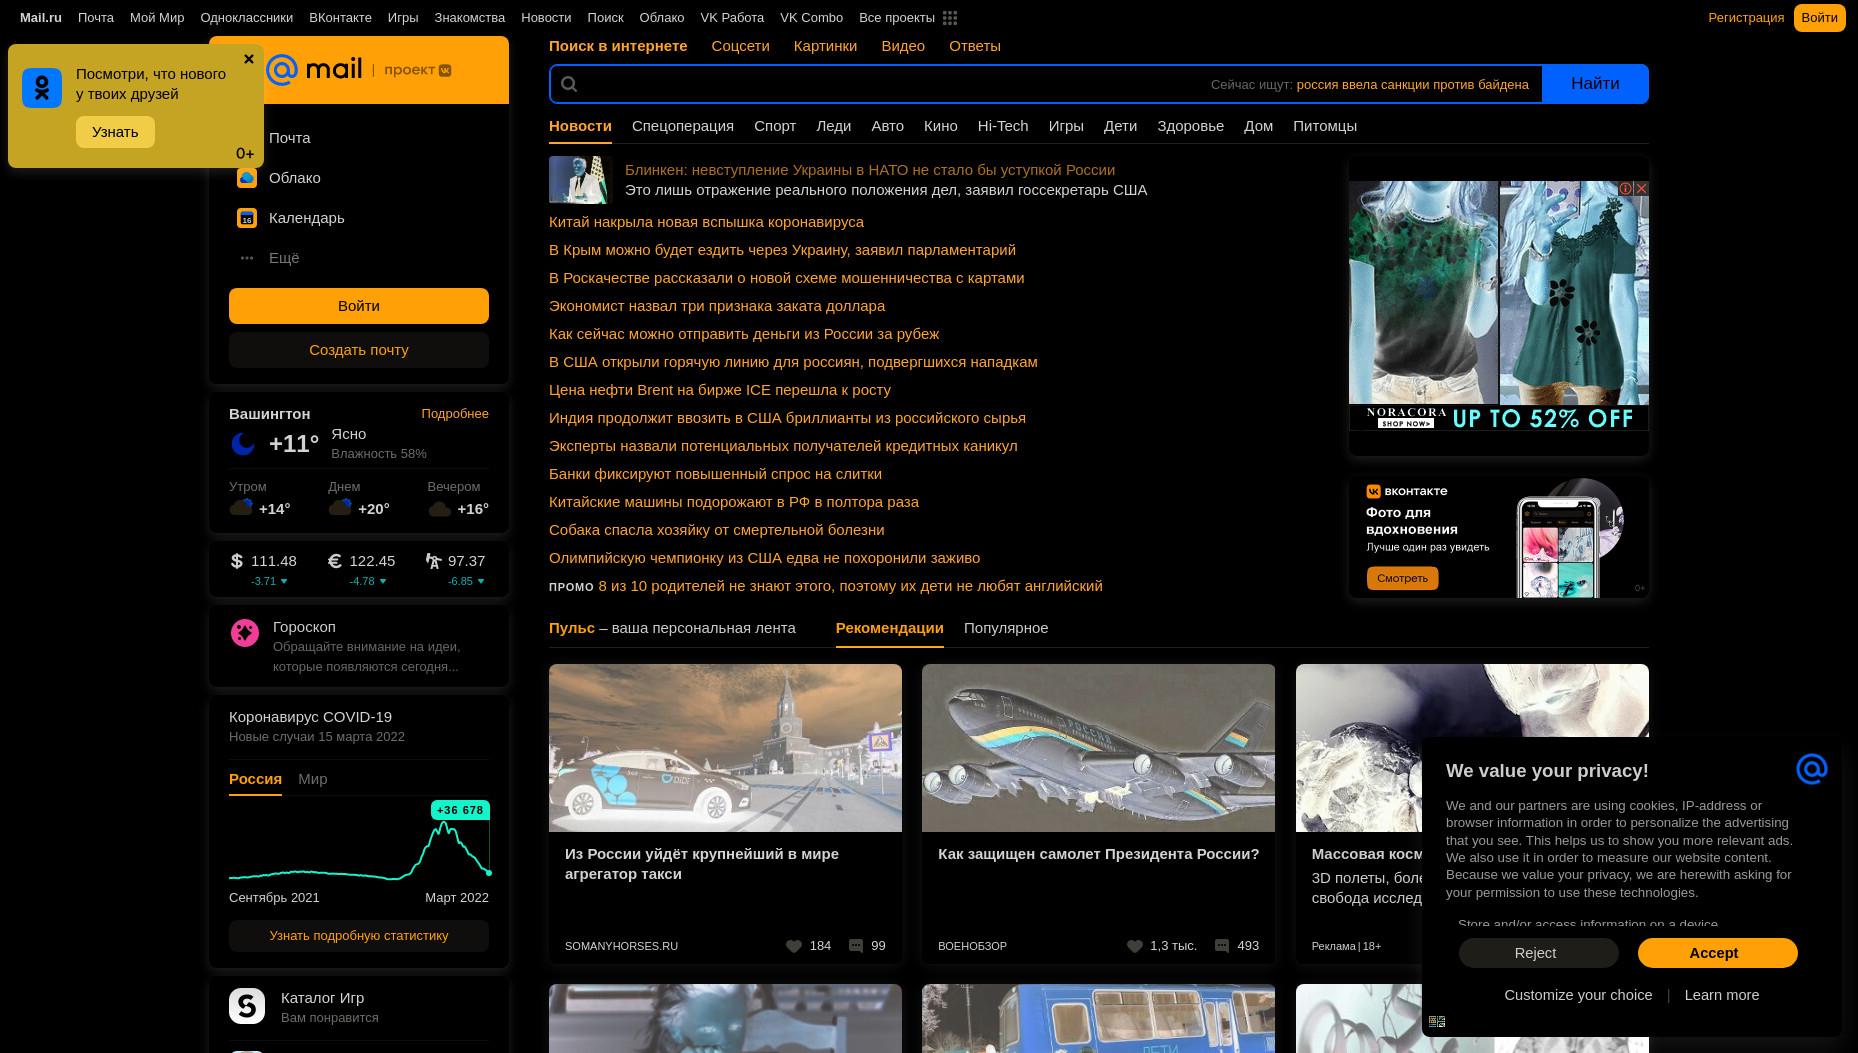The image size is (1858, 1053).
Task: Open Блинкен NATO headline
Action: (x=870, y=170)
